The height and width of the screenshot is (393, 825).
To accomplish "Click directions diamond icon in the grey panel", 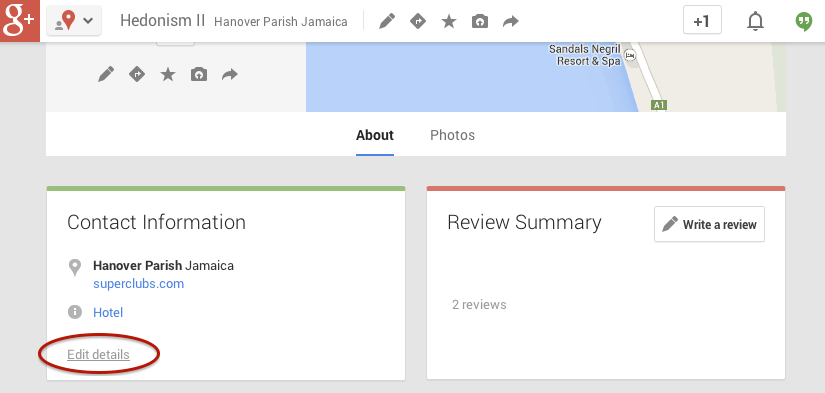I will point(137,75).
